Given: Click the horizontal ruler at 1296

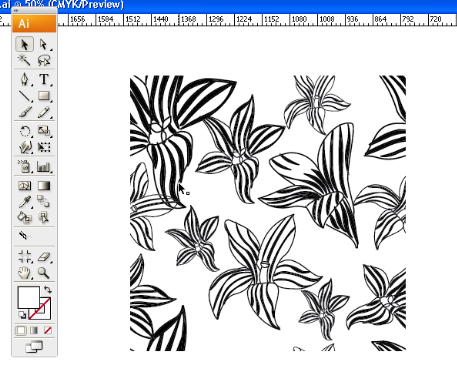Looking at the screenshot, I should [x=216, y=19].
